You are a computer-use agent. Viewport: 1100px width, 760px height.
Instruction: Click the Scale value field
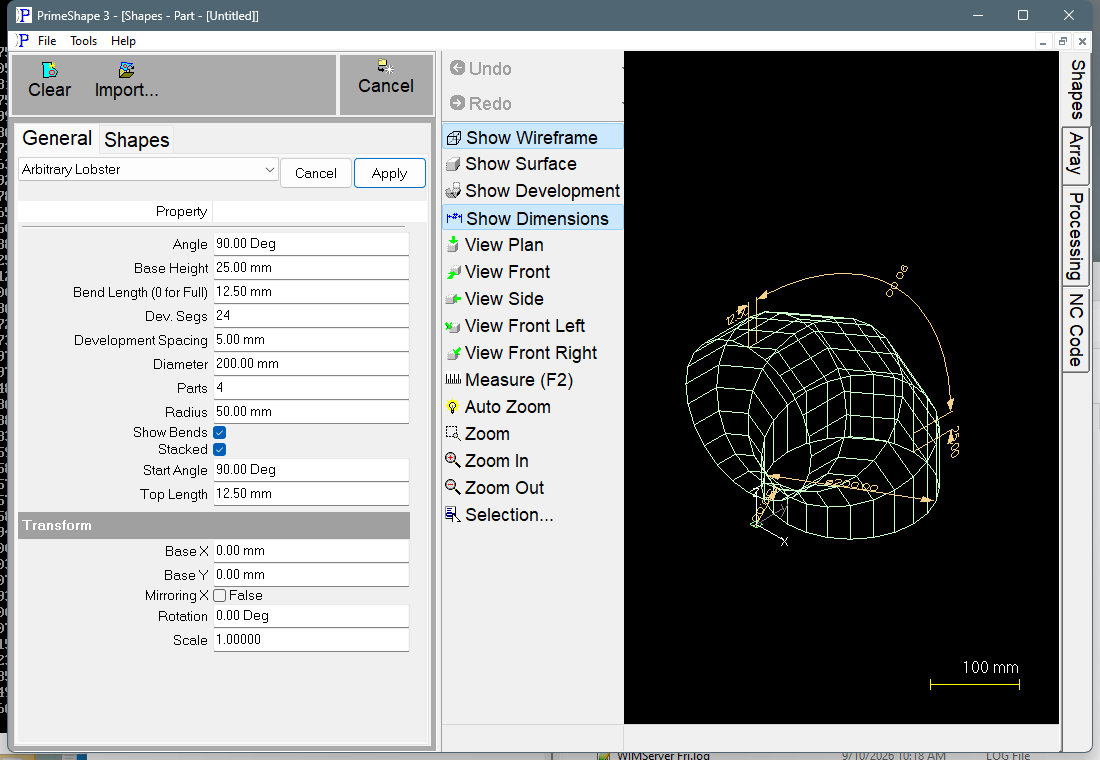point(311,640)
